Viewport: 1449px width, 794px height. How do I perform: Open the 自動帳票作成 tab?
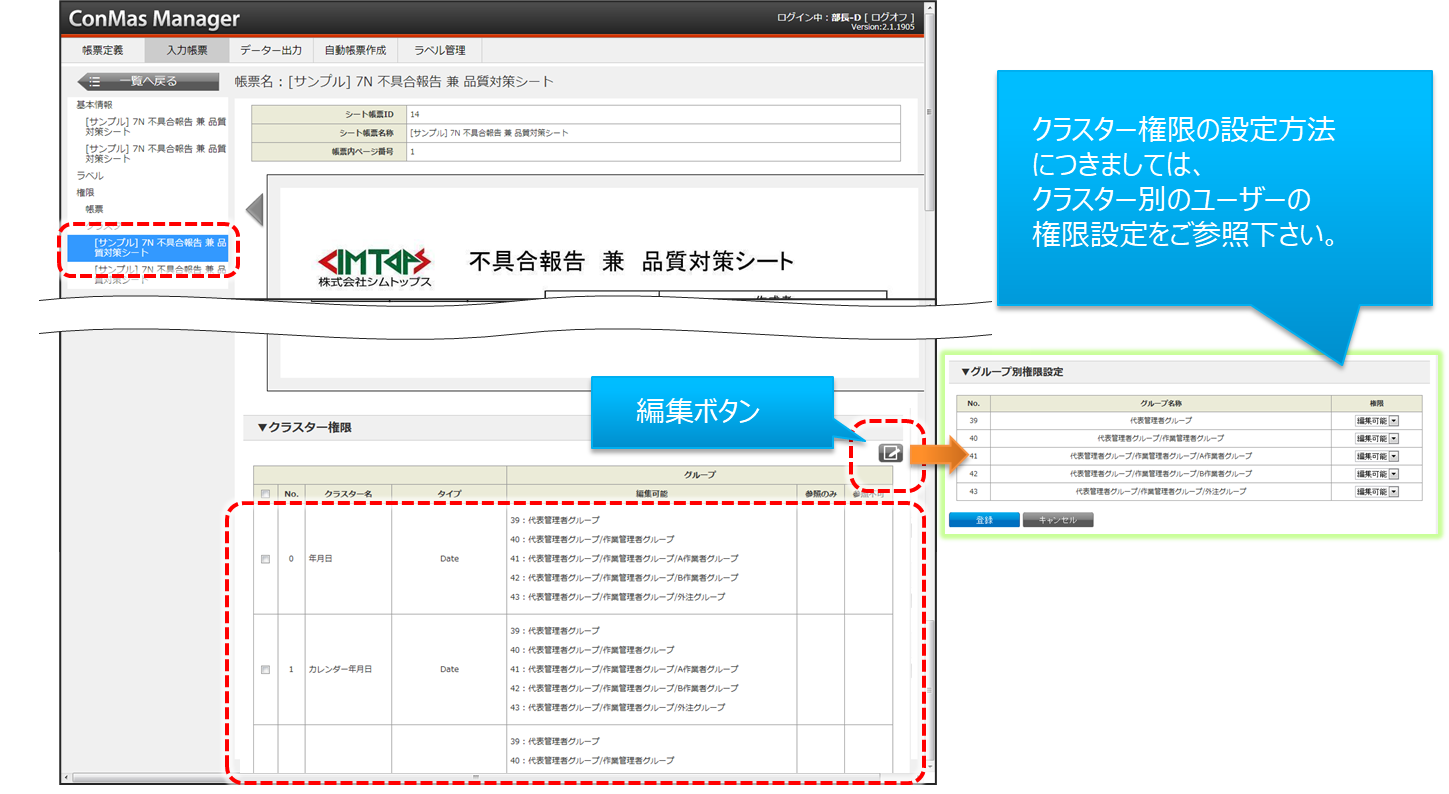(355, 50)
